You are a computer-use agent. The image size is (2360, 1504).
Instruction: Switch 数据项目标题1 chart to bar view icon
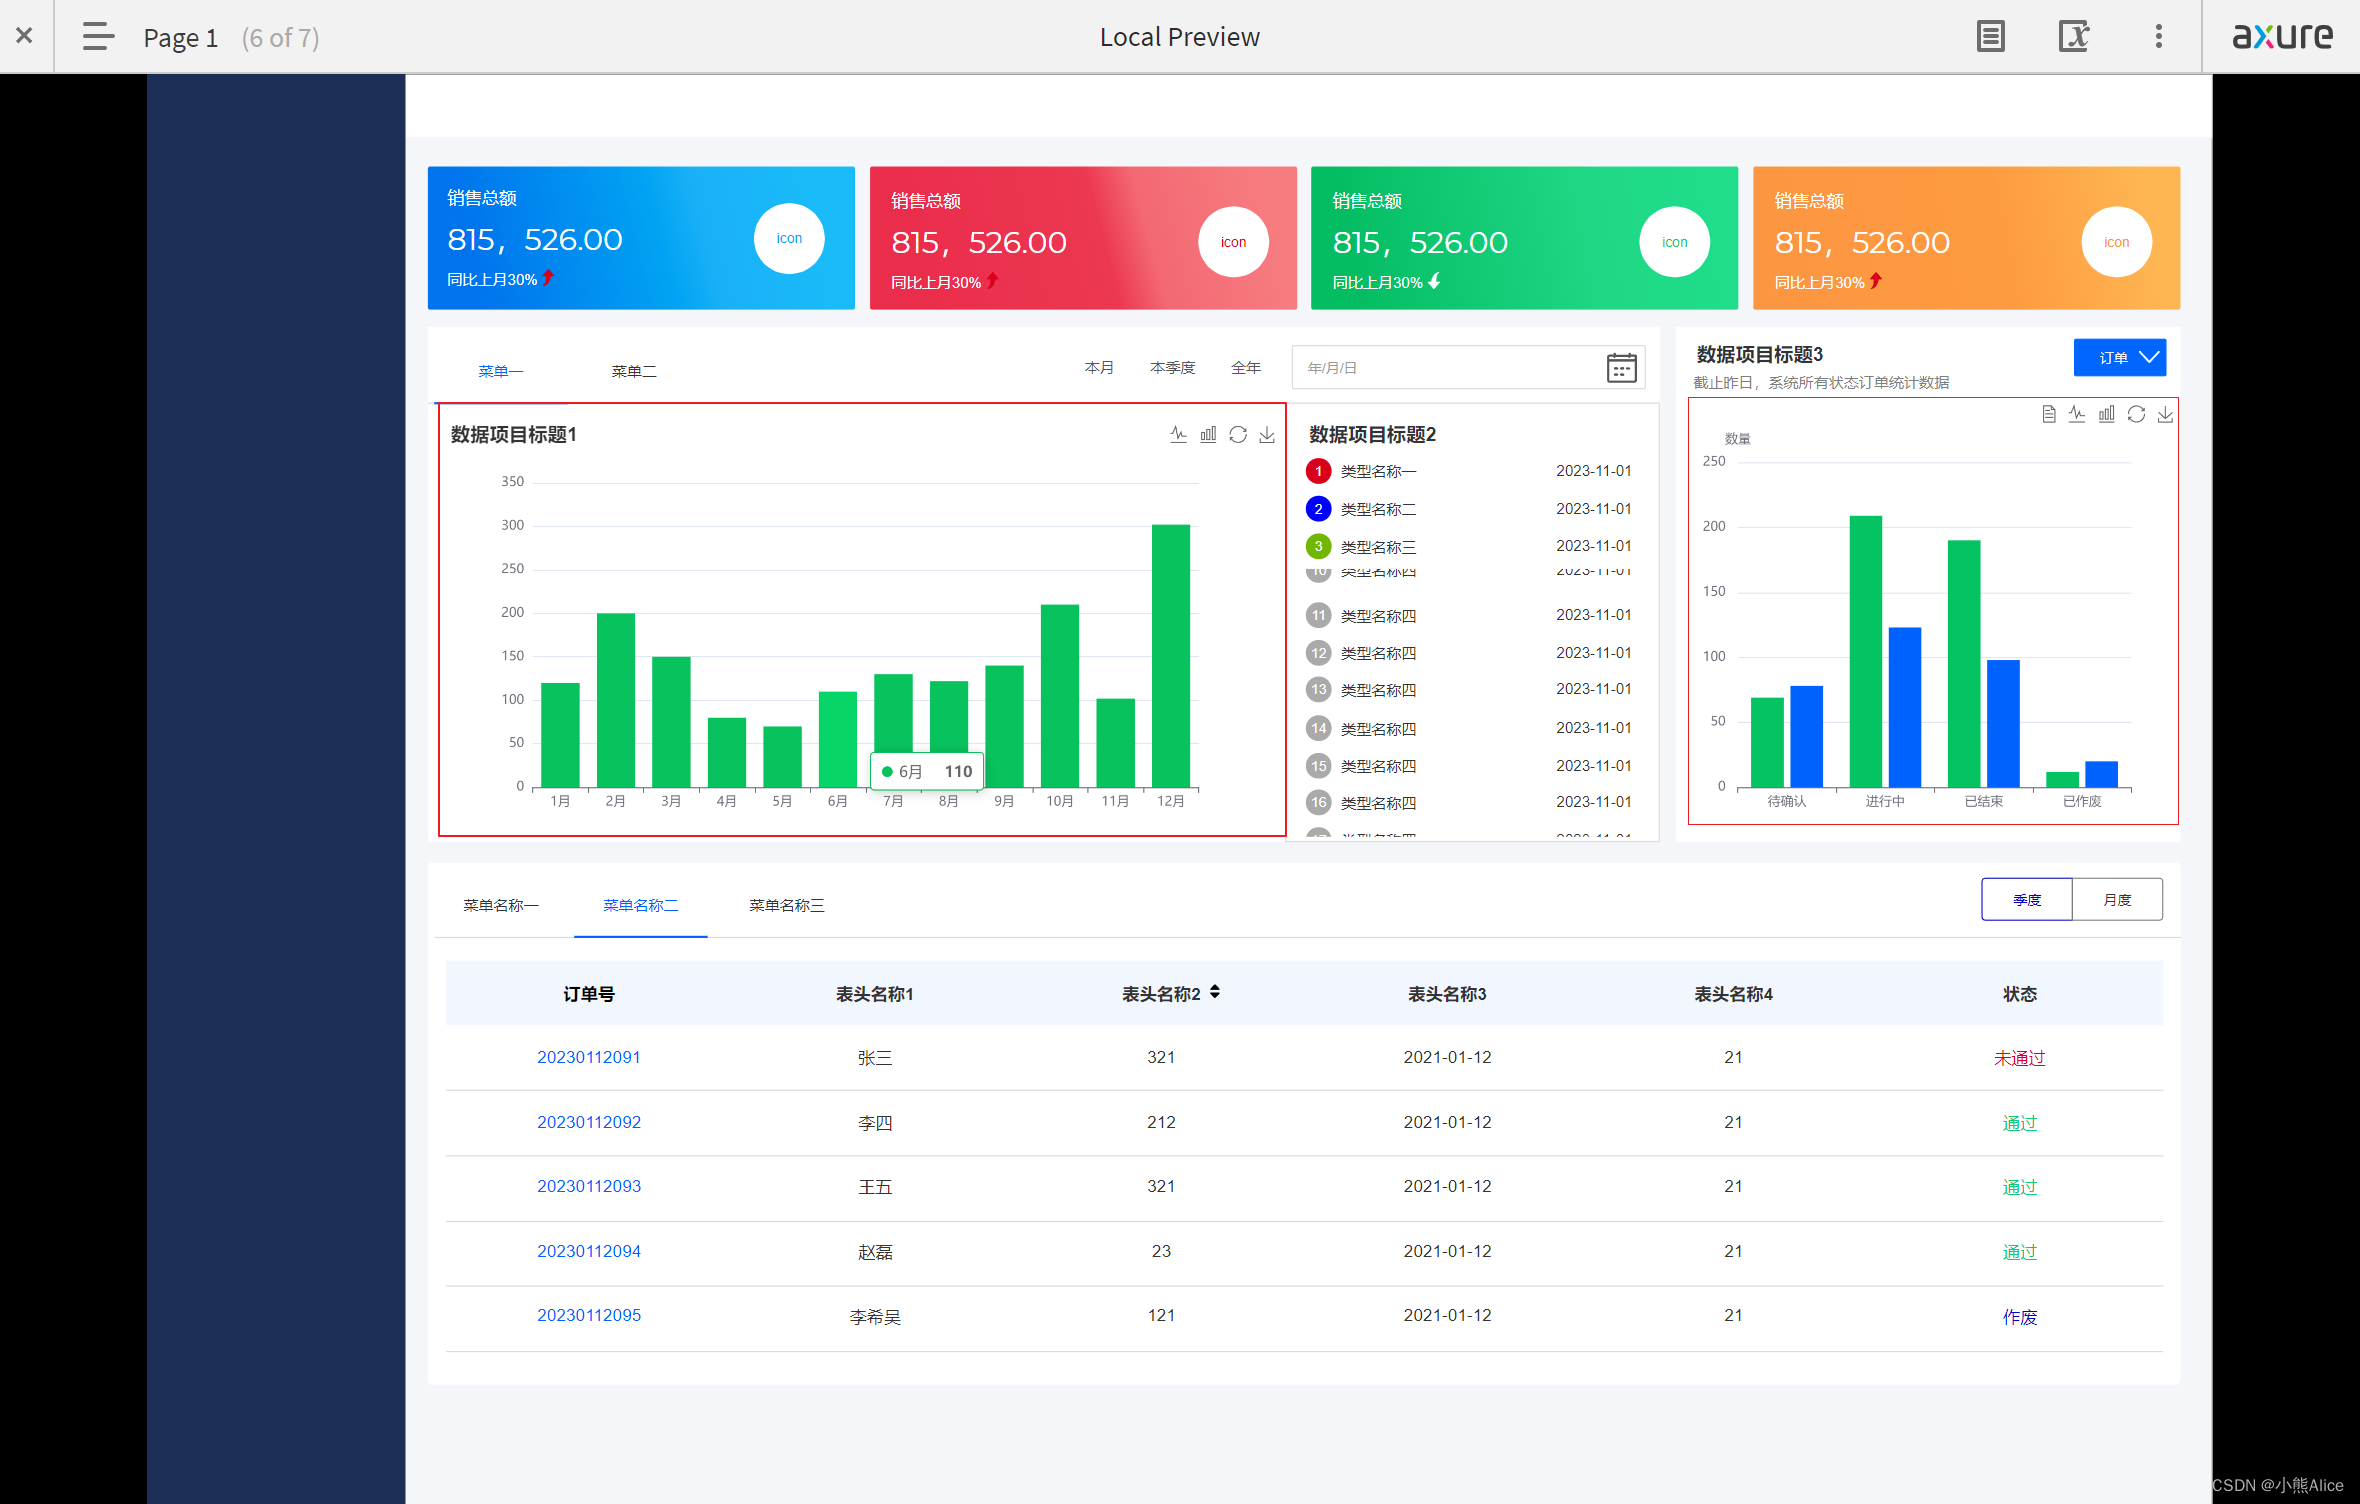point(1208,434)
